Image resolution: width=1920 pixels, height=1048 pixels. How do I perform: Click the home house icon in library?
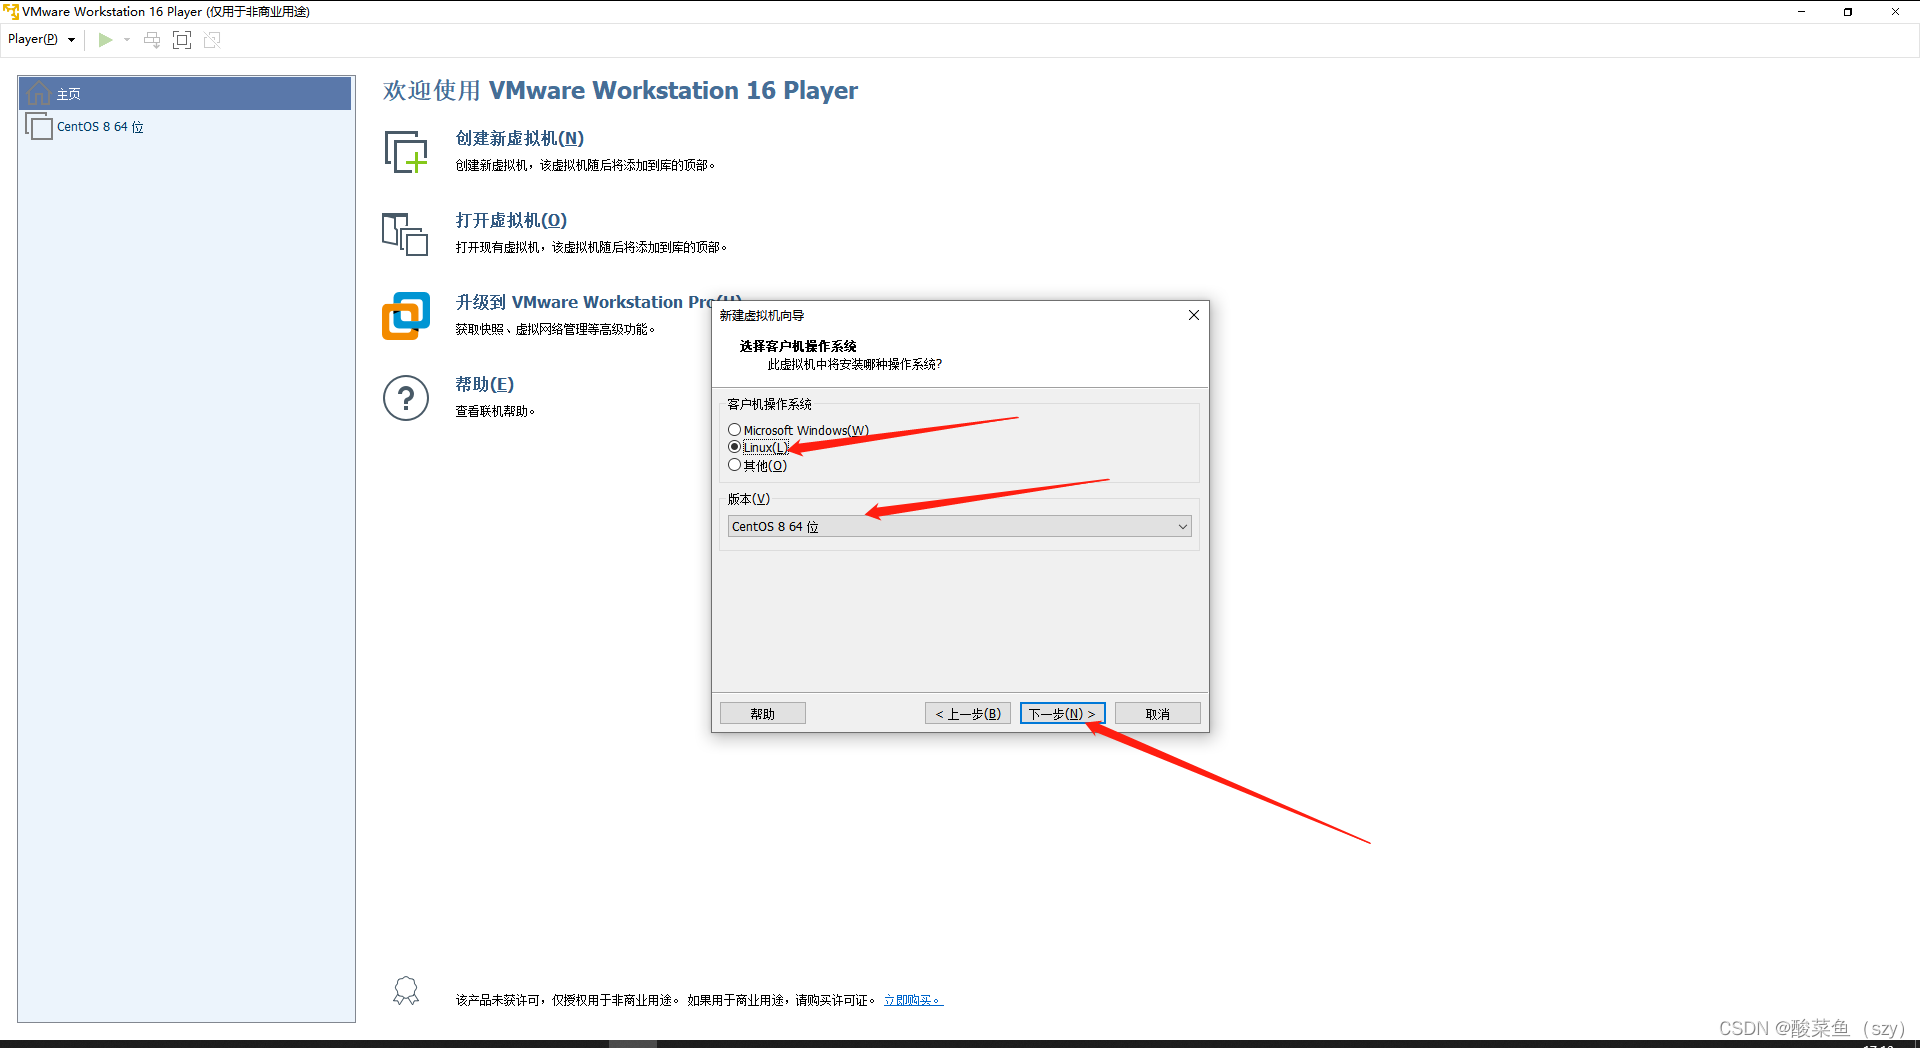pyautogui.click(x=39, y=94)
